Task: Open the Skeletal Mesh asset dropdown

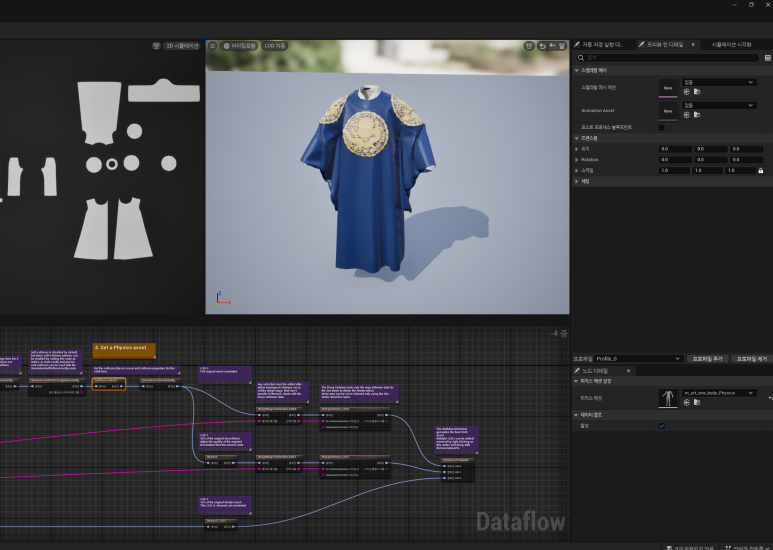Action: pyautogui.click(x=719, y=82)
